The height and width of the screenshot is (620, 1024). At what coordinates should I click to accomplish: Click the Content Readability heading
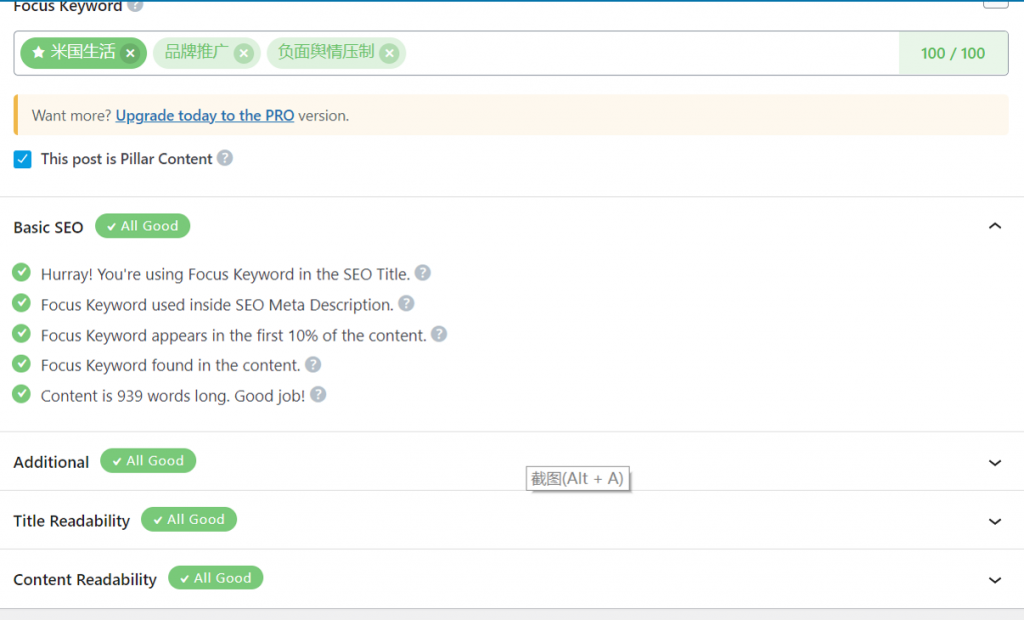(x=85, y=579)
